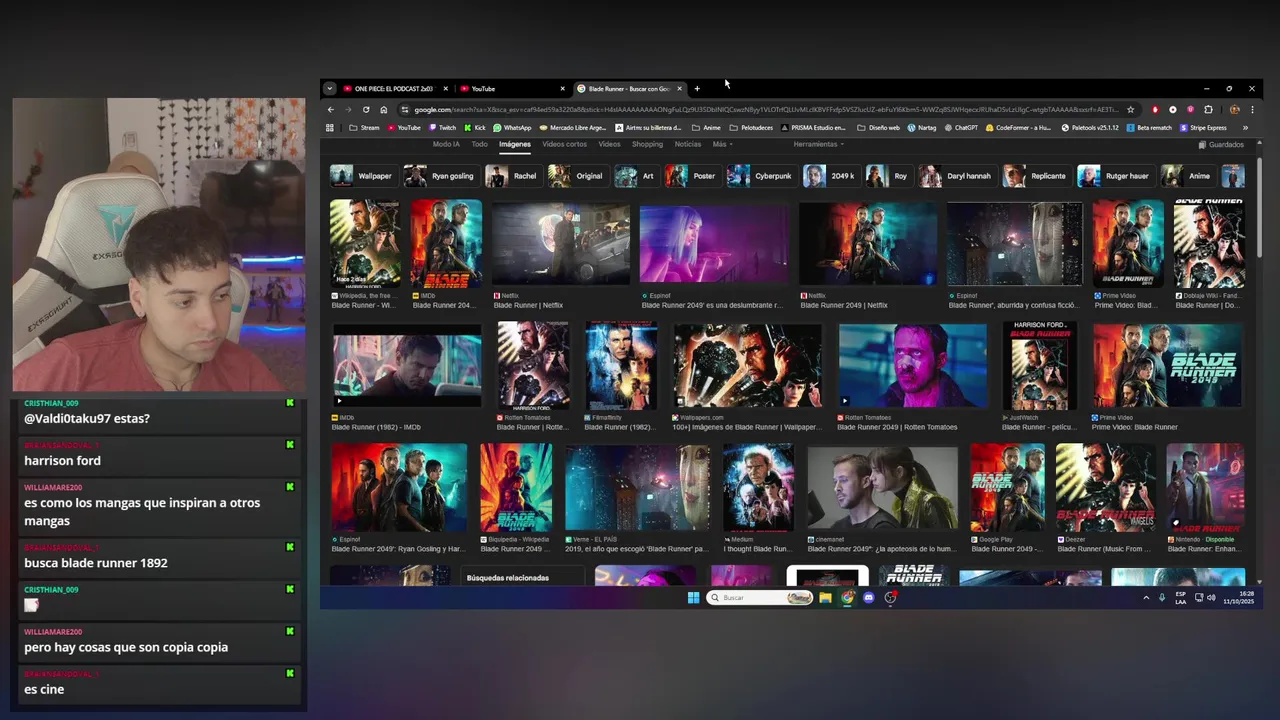Click the Windows taskbar Buscar search box
1280x720 pixels.
759,598
